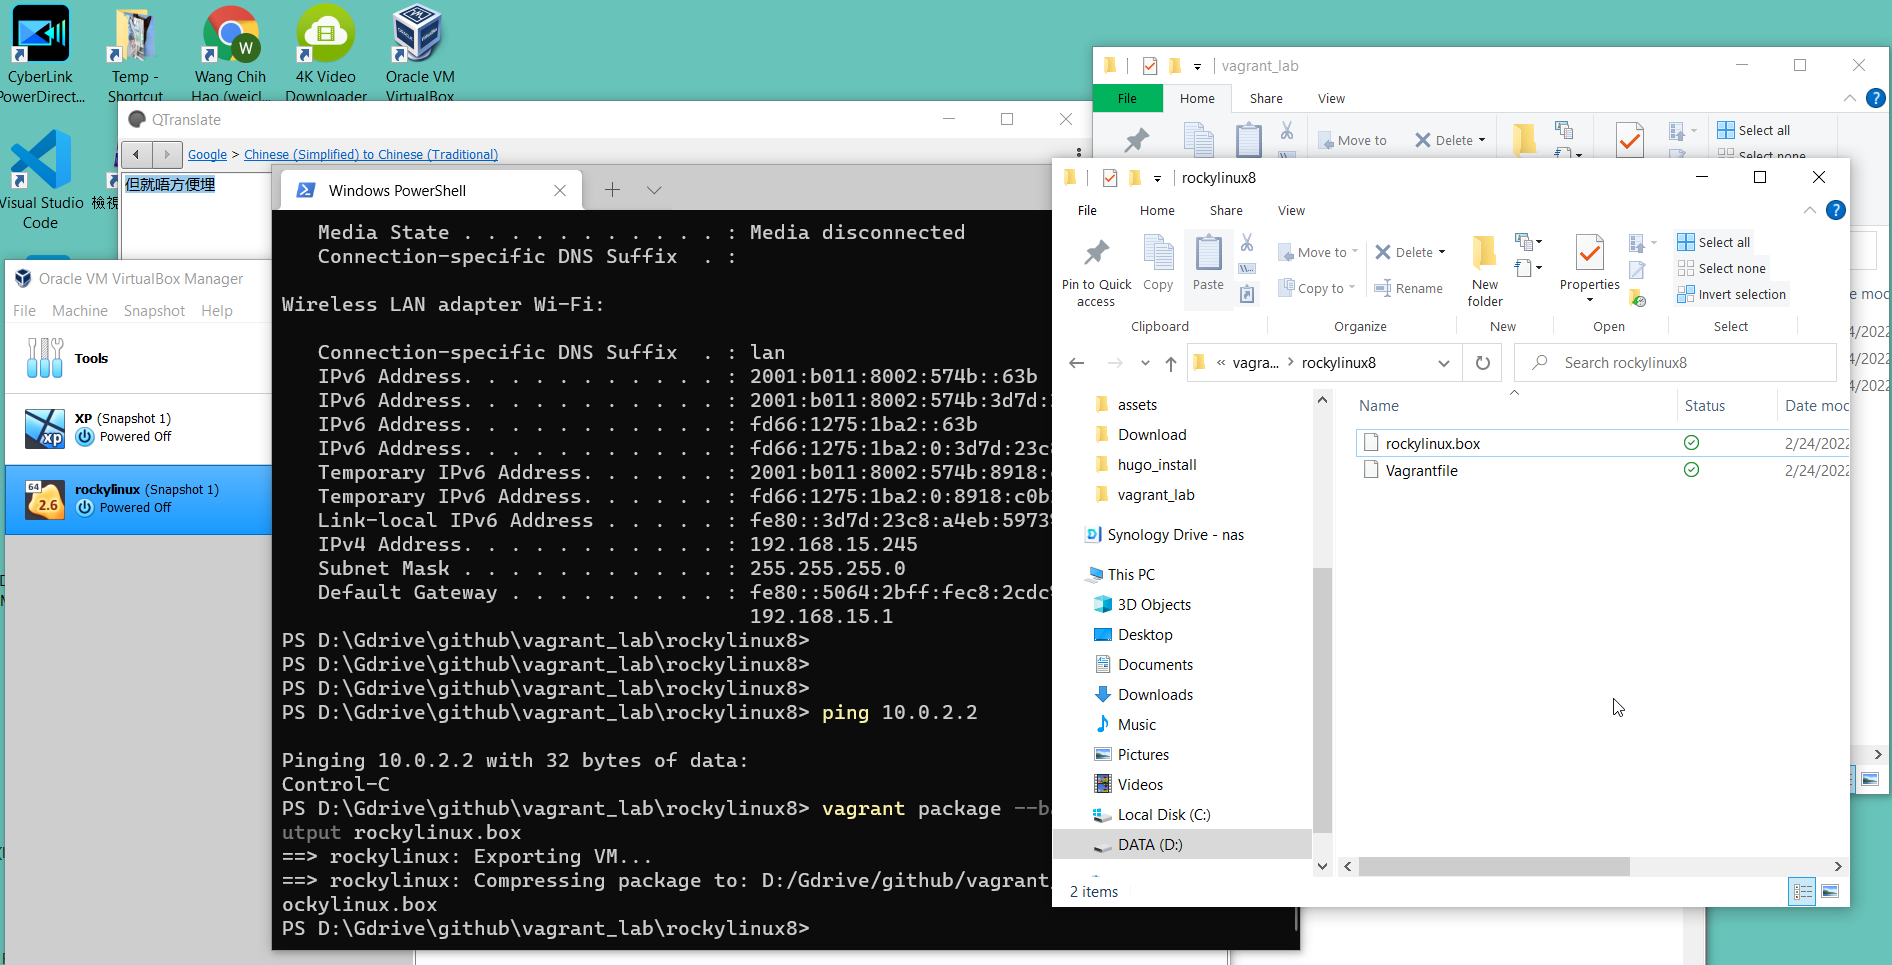
Task: Click the Cut scissors icon in rockylinux8 ribbon
Action: [1247, 242]
